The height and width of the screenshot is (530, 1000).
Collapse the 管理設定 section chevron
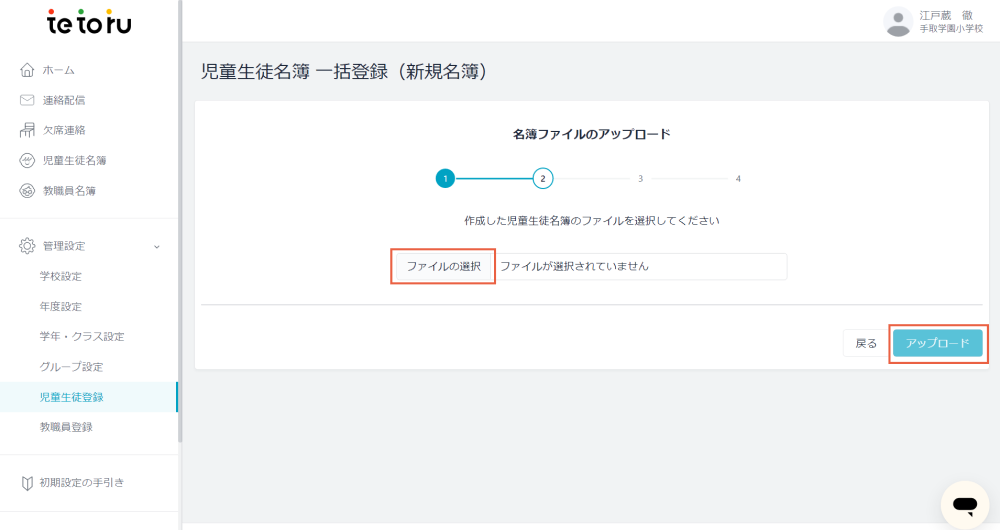157,247
